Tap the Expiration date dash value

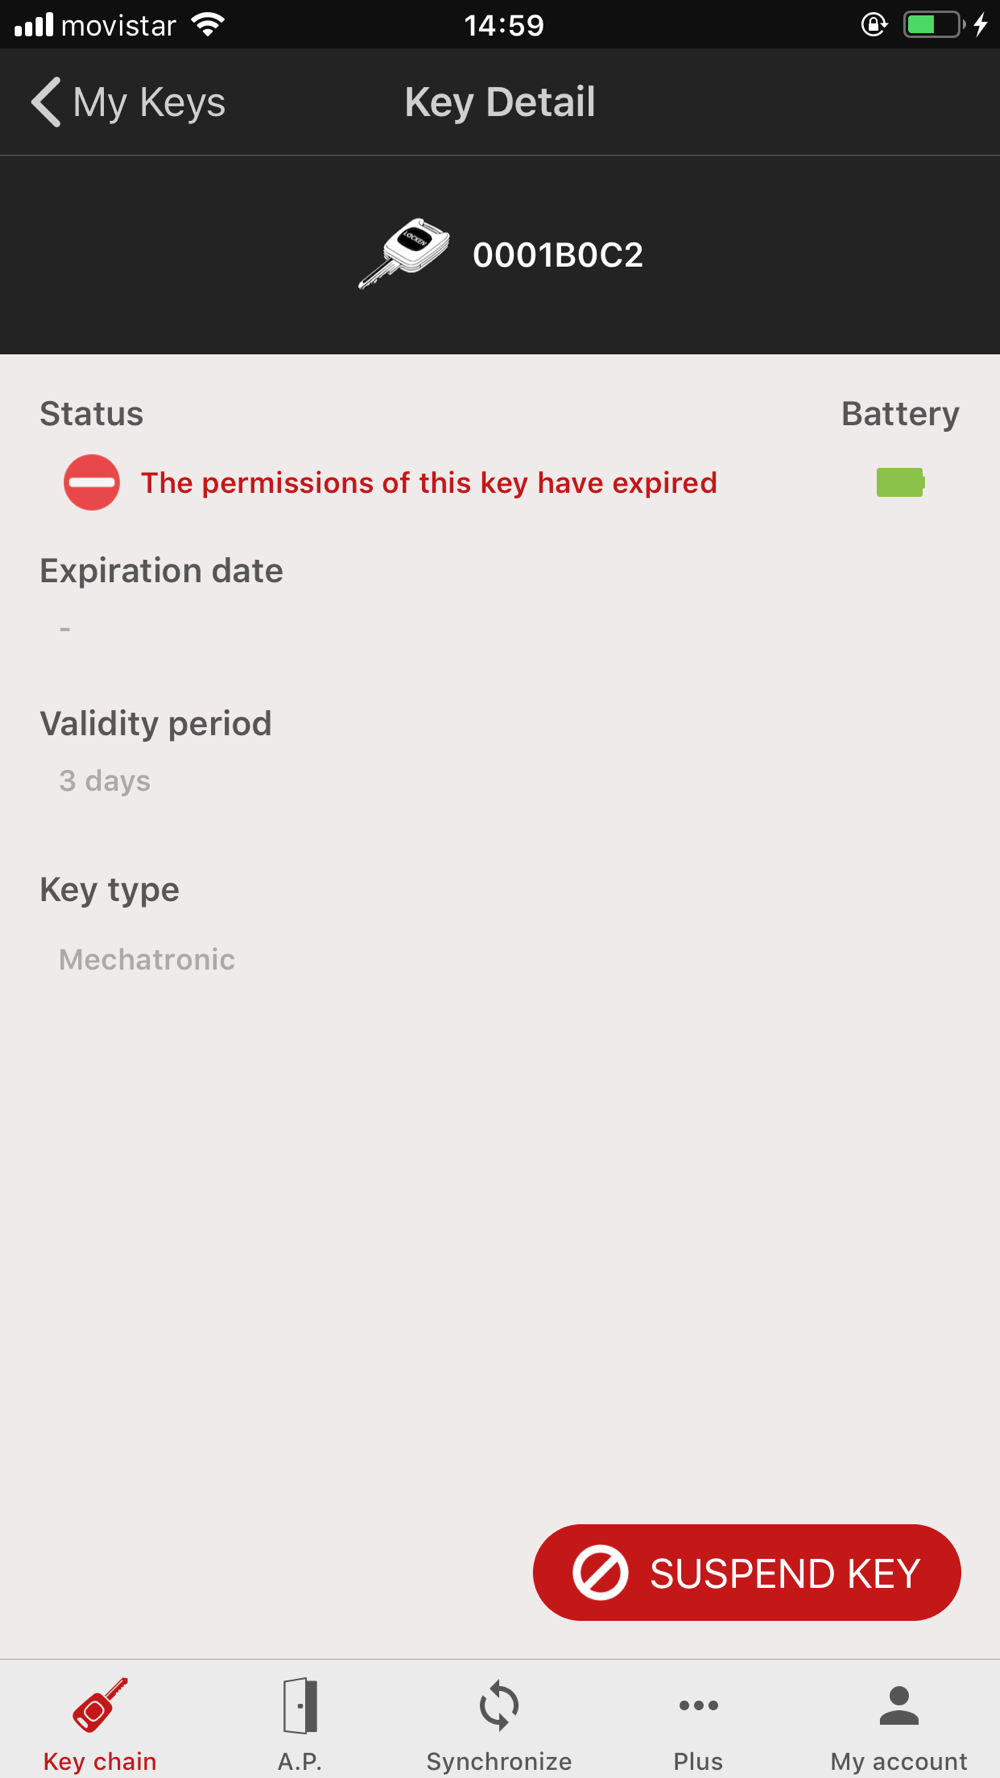(65, 629)
